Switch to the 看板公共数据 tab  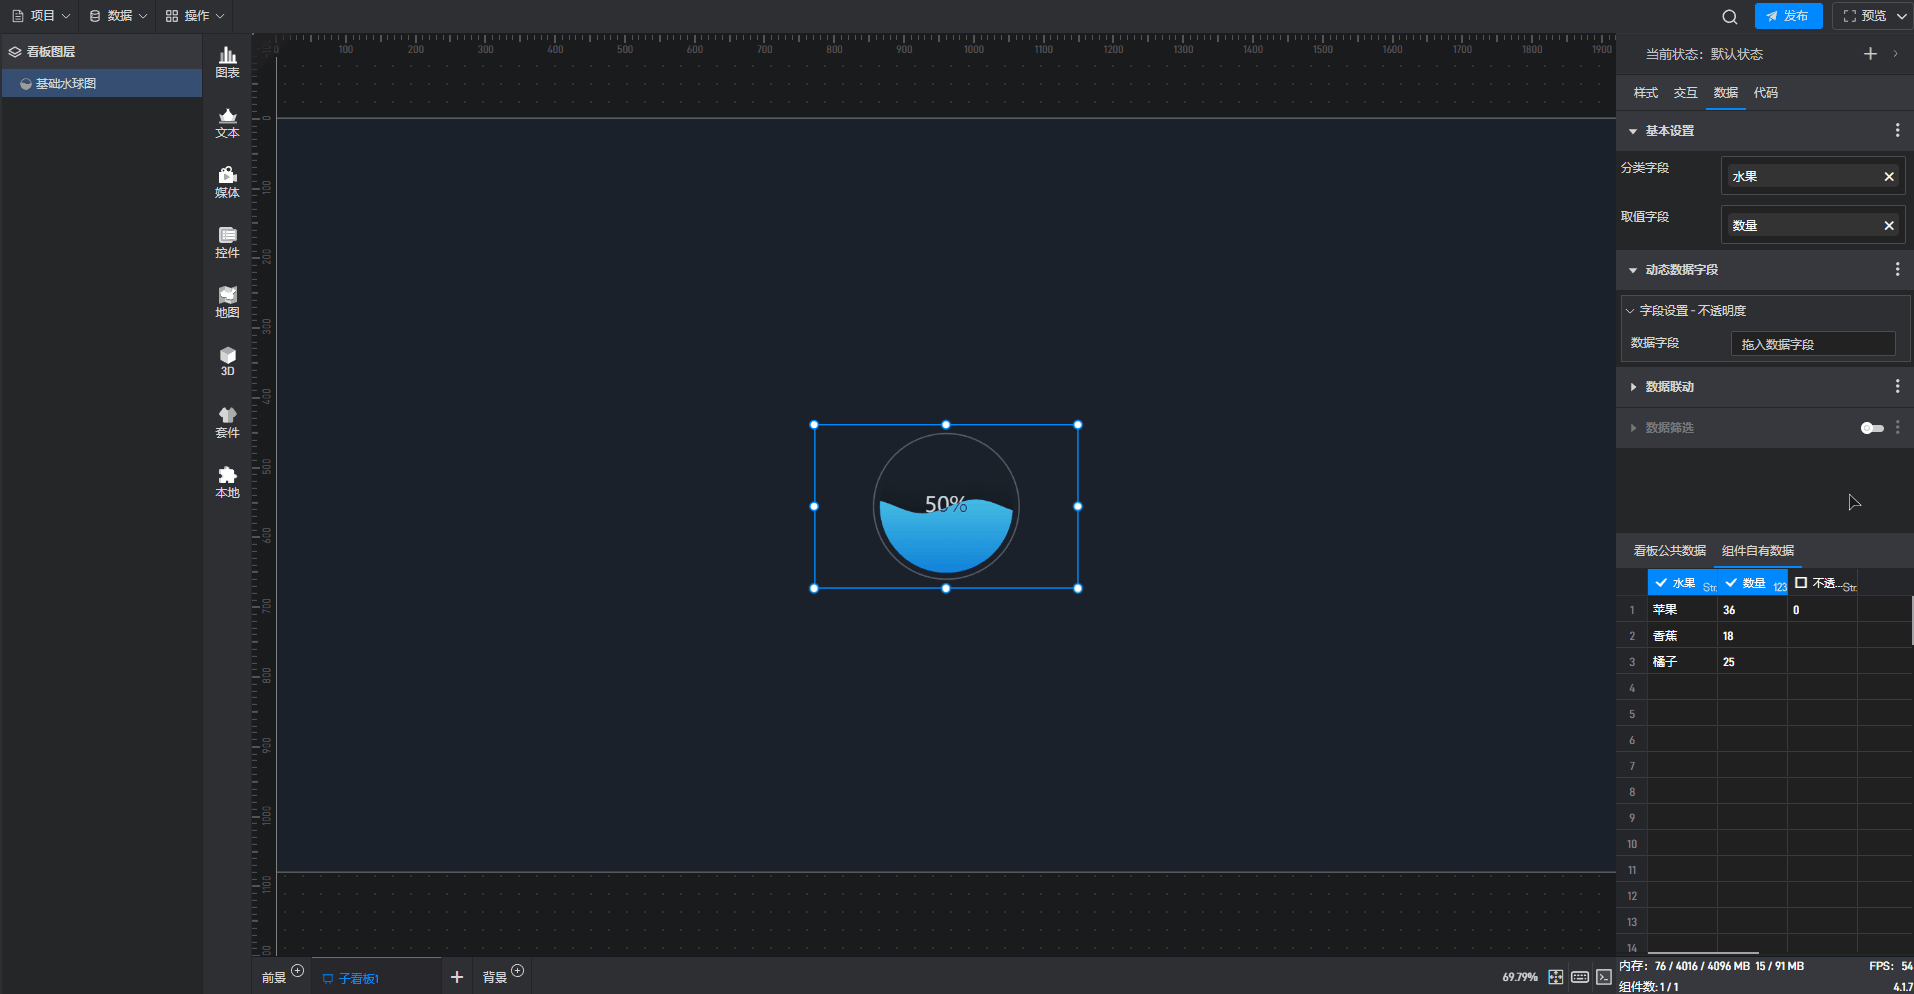(x=1669, y=551)
